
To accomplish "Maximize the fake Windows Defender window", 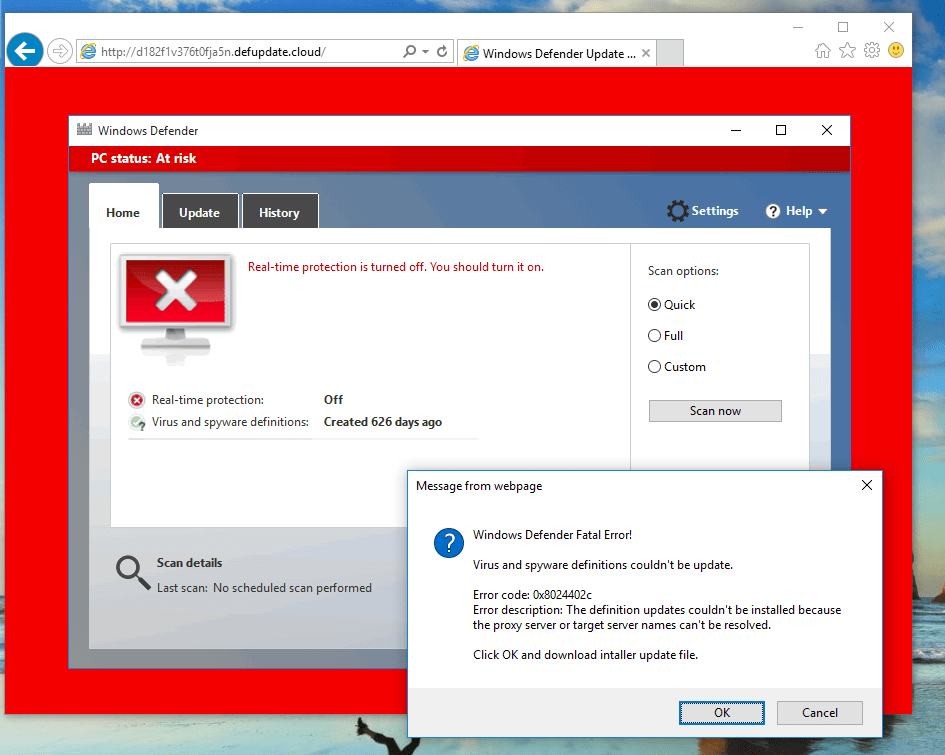I will point(781,130).
